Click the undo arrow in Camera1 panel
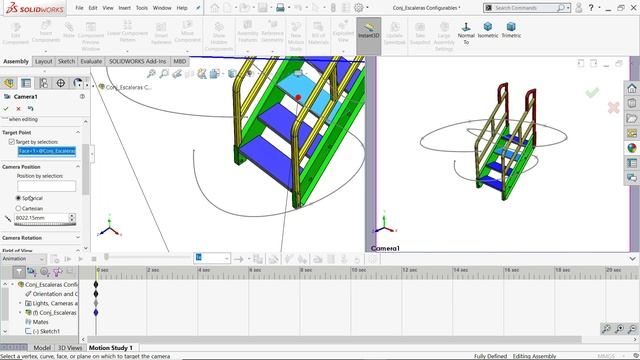Viewport: 640px width, 360px height. pyautogui.click(x=31, y=109)
